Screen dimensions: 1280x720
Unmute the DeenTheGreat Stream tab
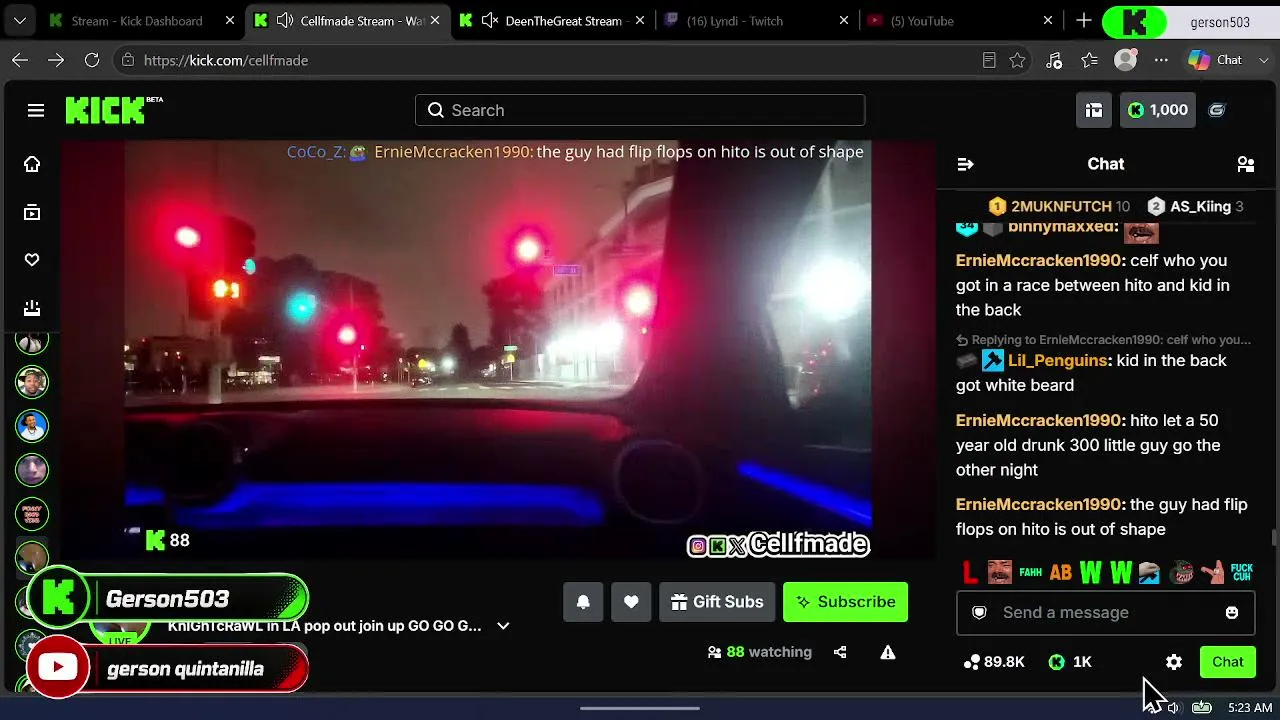tap(490, 21)
